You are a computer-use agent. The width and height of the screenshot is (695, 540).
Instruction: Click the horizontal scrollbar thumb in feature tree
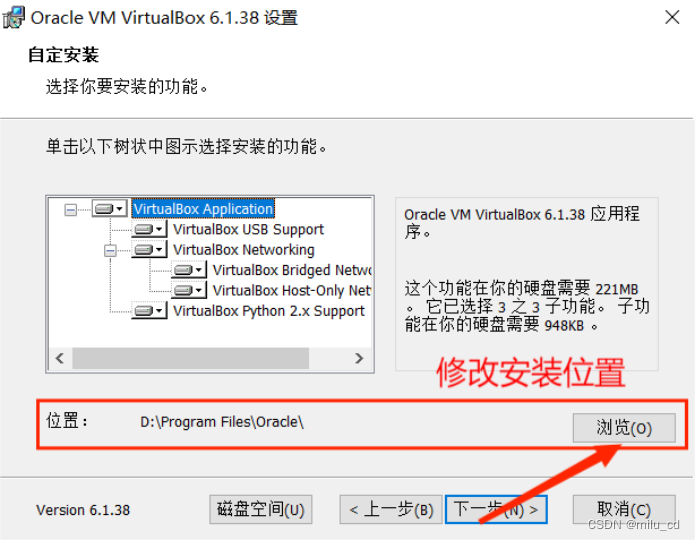[x=191, y=358]
